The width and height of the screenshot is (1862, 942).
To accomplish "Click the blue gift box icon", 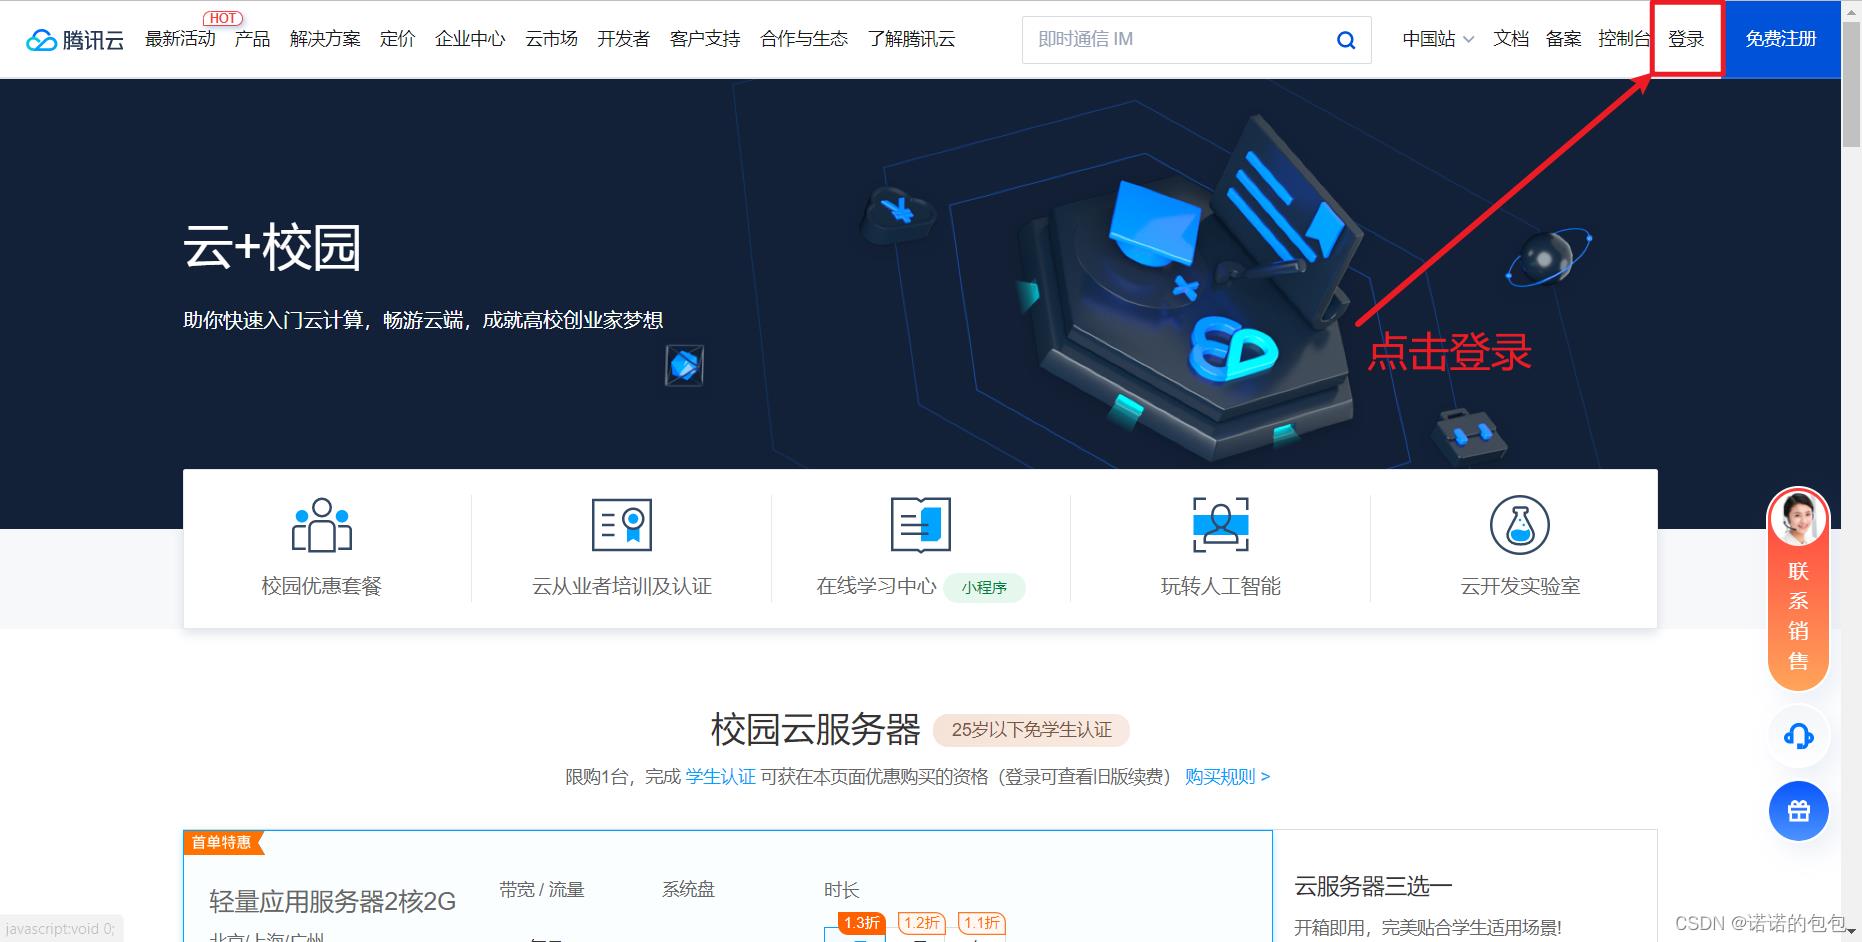I will pyautogui.click(x=1798, y=811).
